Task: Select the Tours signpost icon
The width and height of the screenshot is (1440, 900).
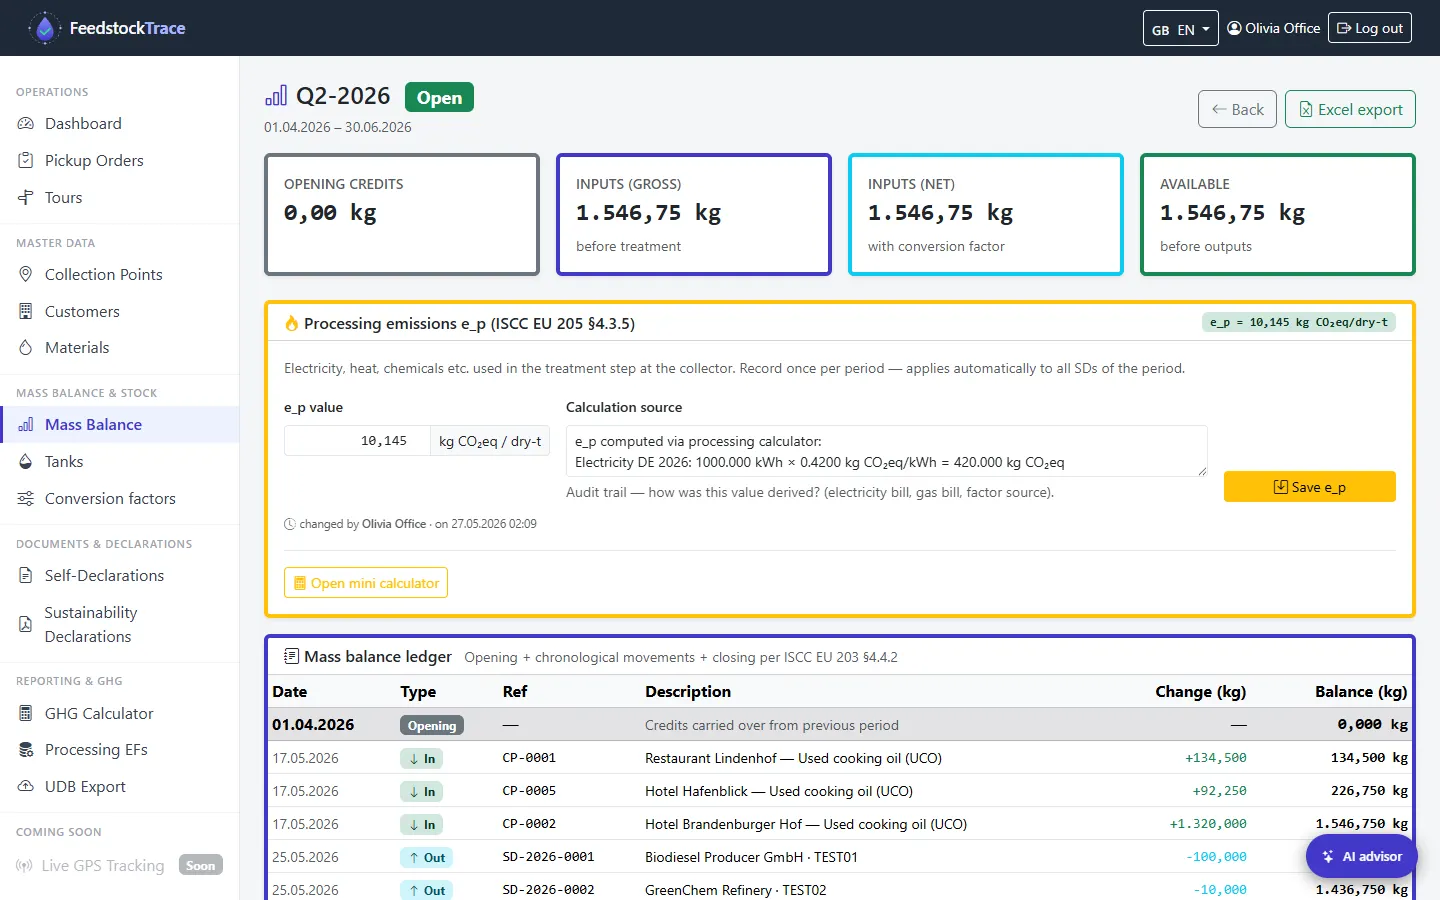Action: click(x=26, y=197)
